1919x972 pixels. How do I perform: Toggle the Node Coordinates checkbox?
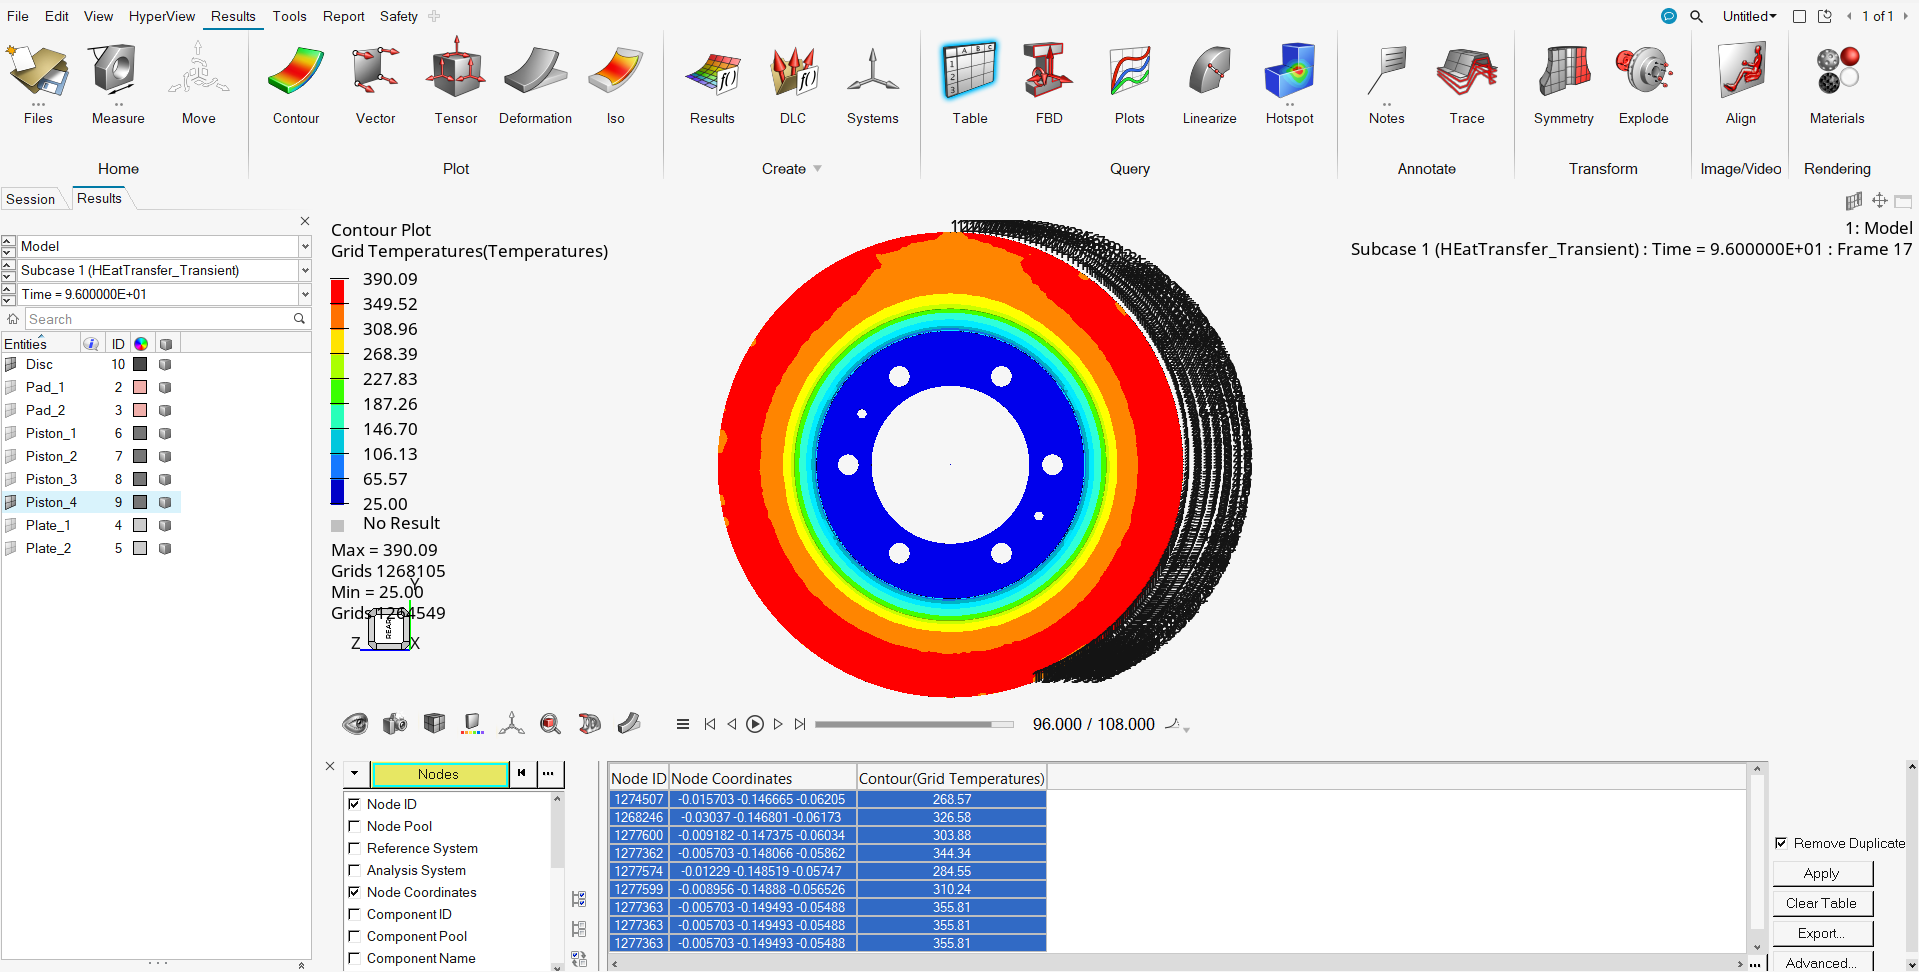pyautogui.click(x=354, y=892)
